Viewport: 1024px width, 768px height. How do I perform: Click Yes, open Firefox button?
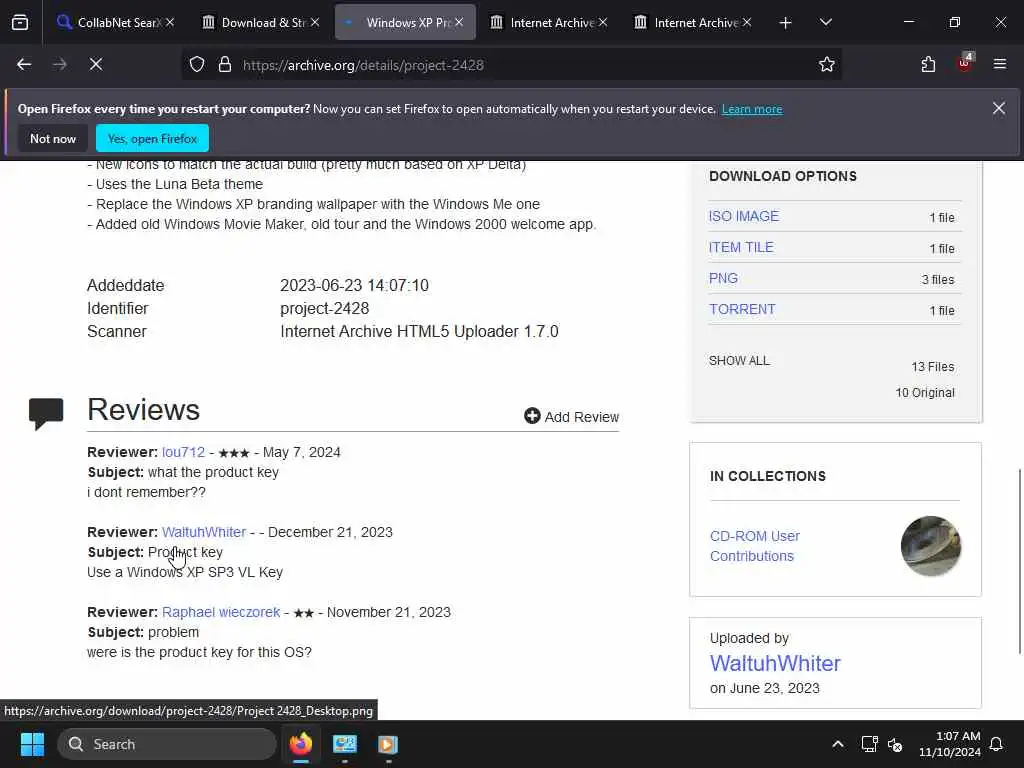[x=152, y=138]
